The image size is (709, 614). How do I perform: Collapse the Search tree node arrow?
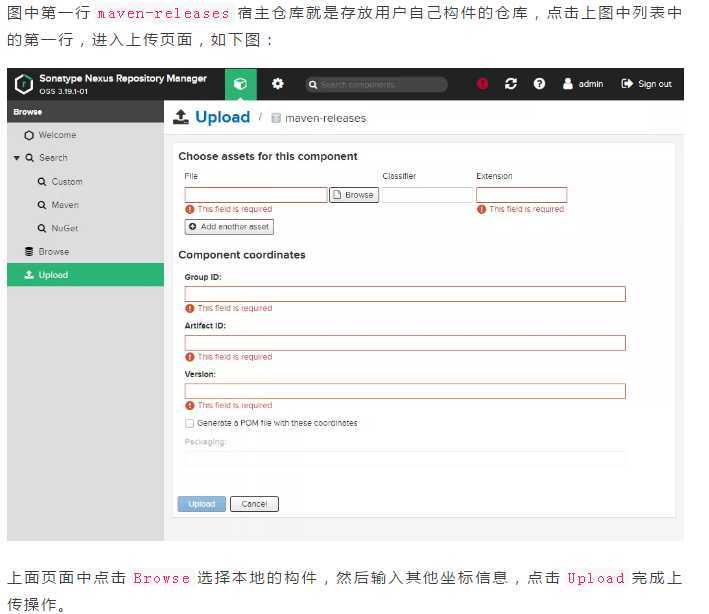(17, 158)
